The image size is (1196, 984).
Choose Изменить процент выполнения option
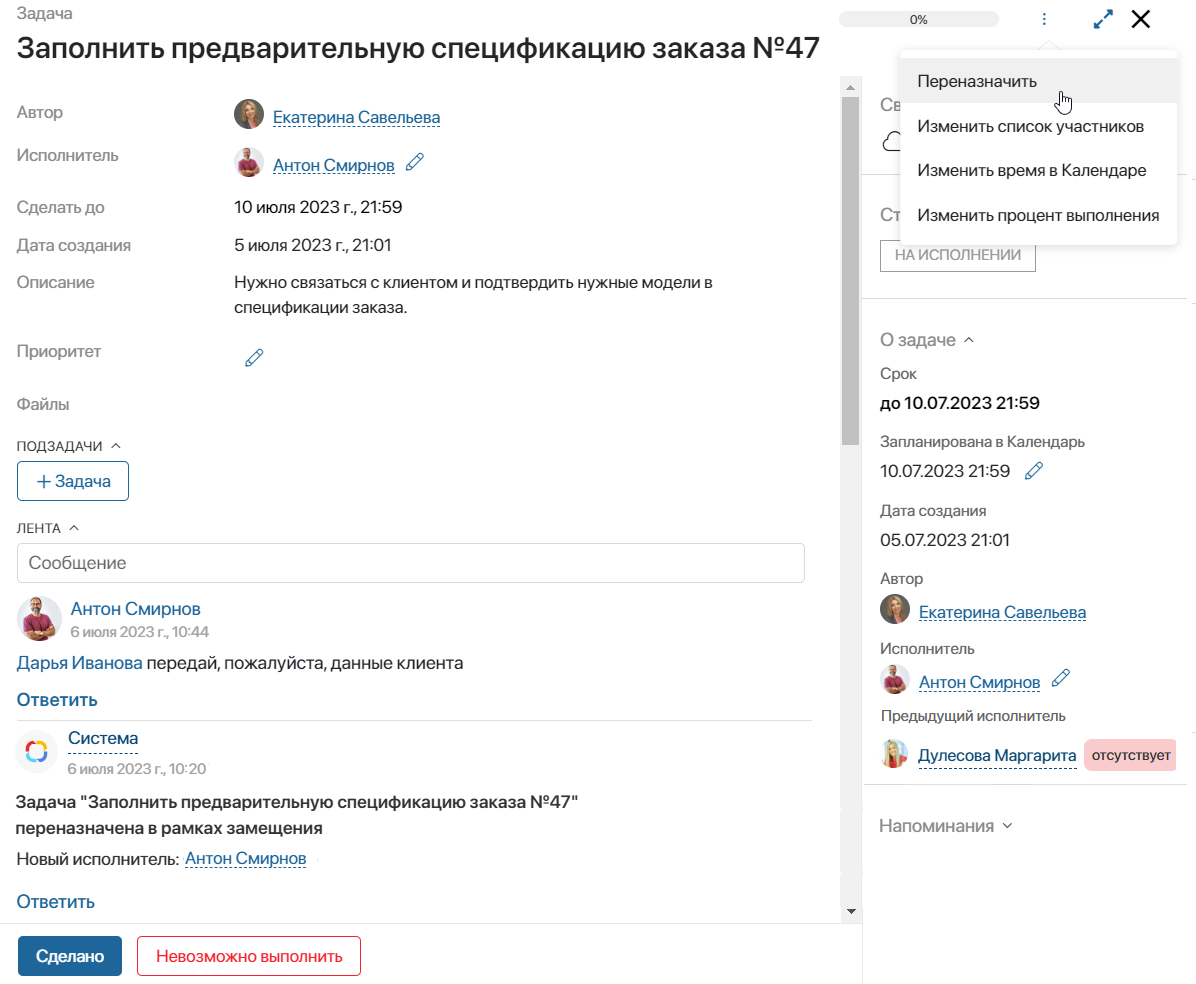click(x=1038, y=216)
